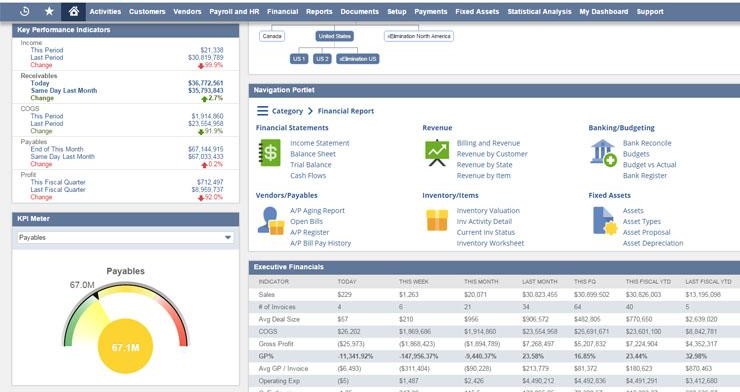
Task: Click the breadcrumb chevron after Category
Action: 310,111
